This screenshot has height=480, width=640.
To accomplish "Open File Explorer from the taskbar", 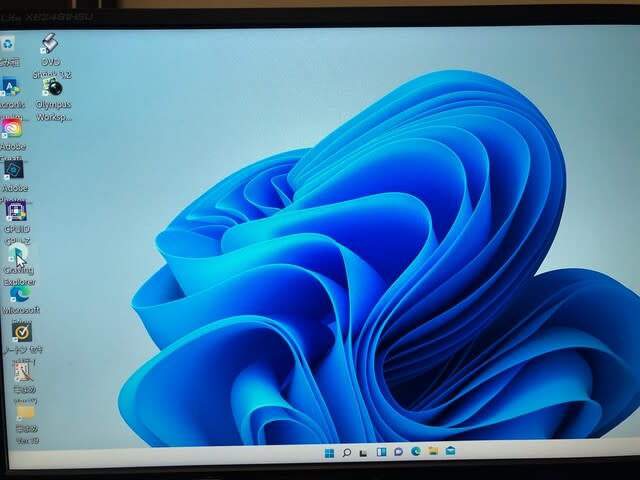I will (433, 451).
